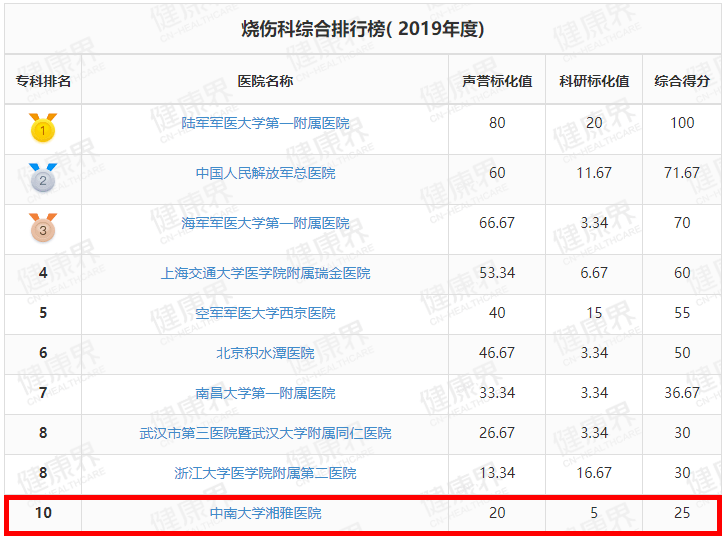Click 科研标化值 value 20 for 陆军军医大学第一附属医院
The height and width of the screenshot is (538, 726).
tap(594, 123)
